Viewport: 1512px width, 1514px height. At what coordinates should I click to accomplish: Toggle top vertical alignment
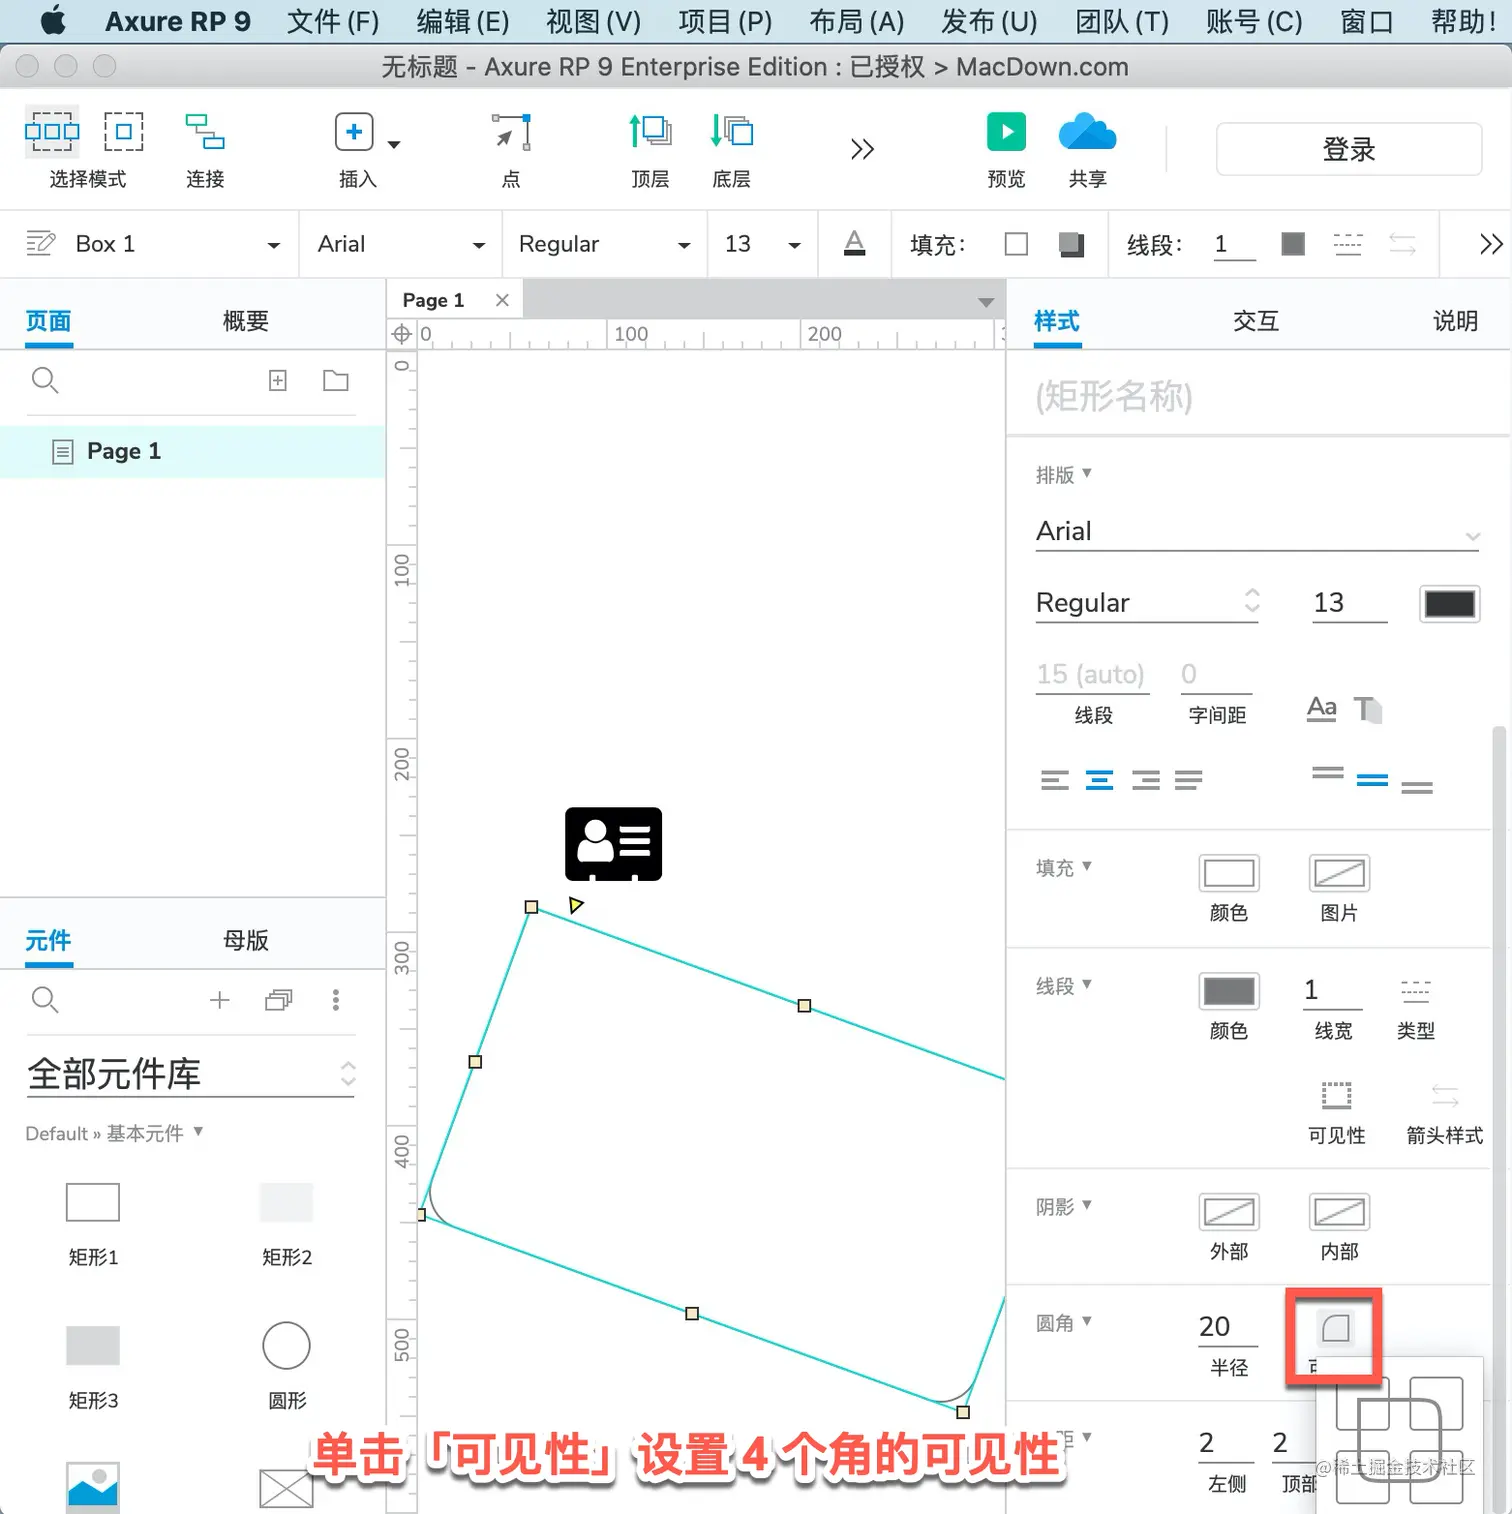pos(1328,773)
